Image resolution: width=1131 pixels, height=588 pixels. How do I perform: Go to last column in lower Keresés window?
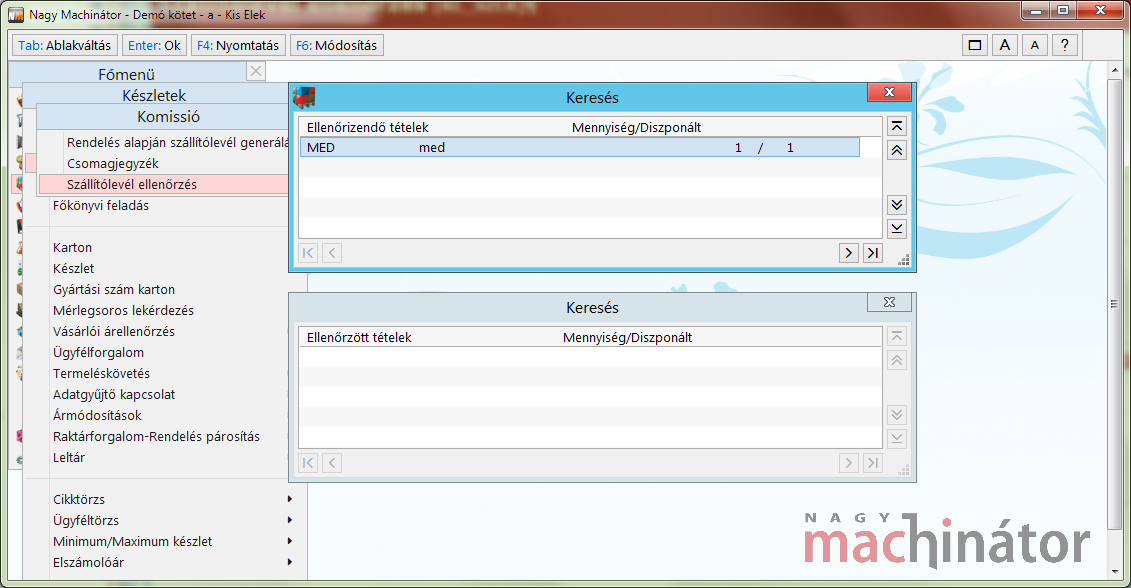coord(873,463)
